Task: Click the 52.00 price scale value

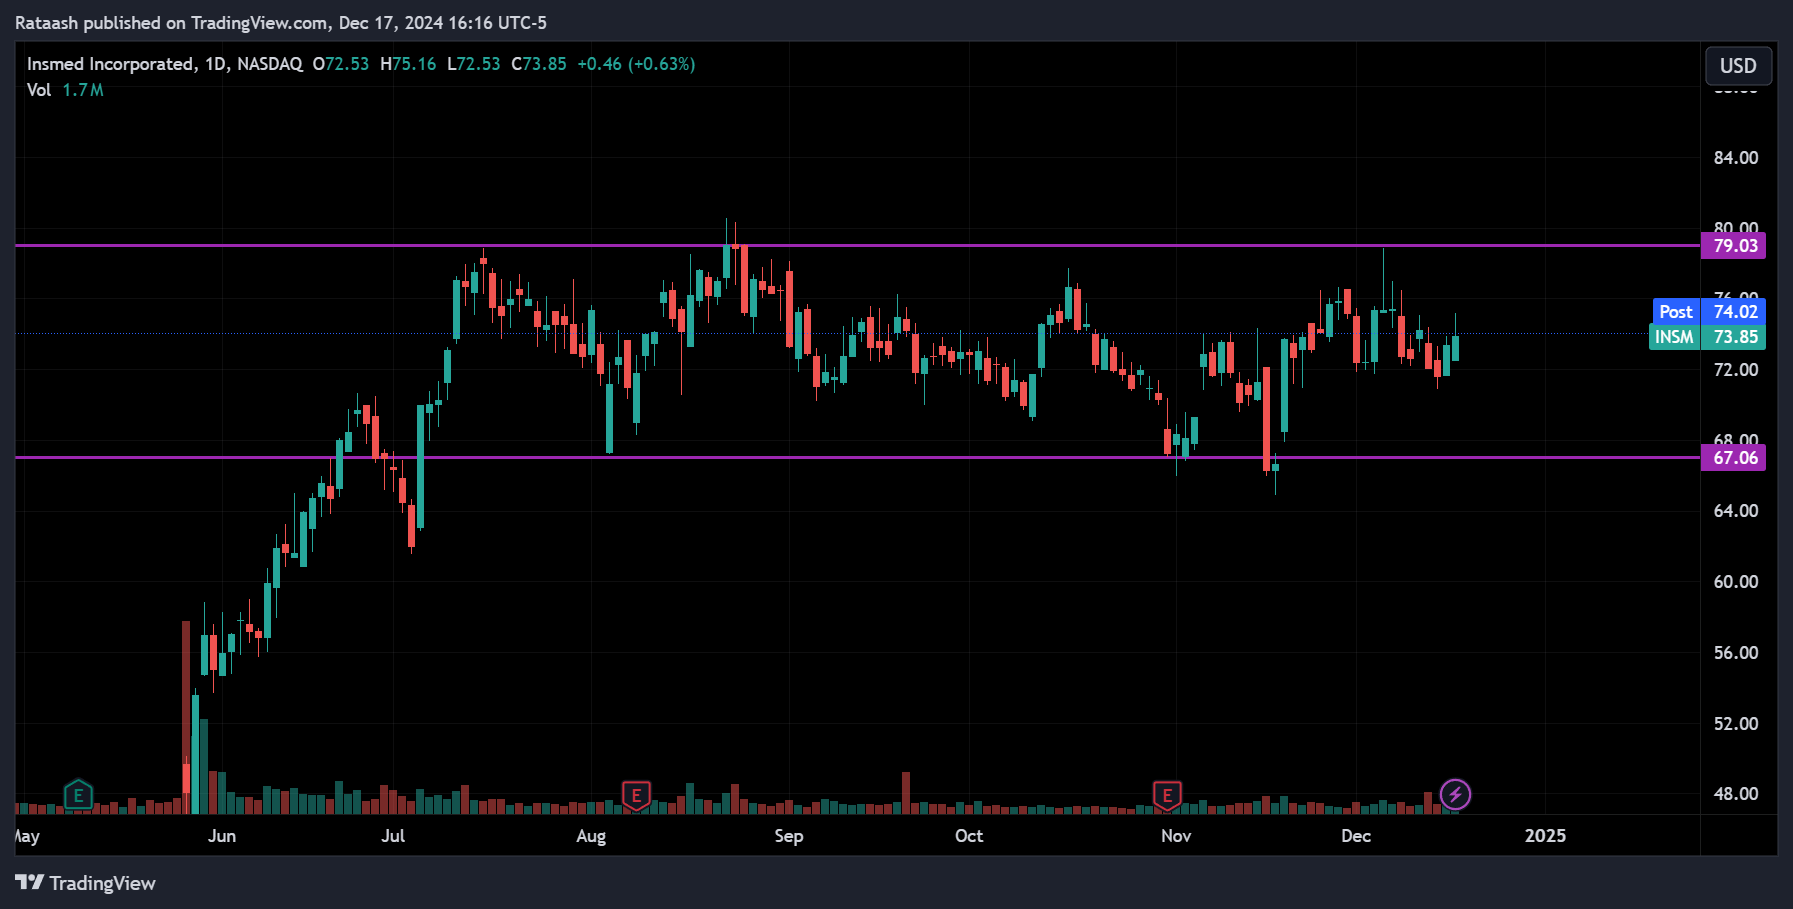Action: coord(1736,724)
